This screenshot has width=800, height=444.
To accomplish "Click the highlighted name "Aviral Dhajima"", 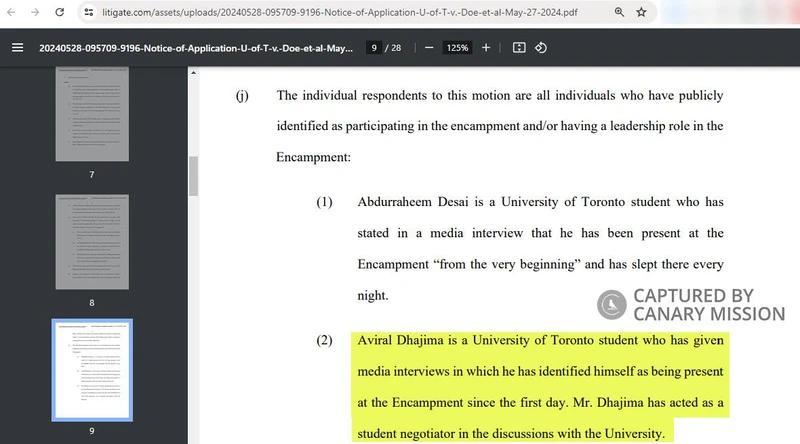I will pos(400,340).
